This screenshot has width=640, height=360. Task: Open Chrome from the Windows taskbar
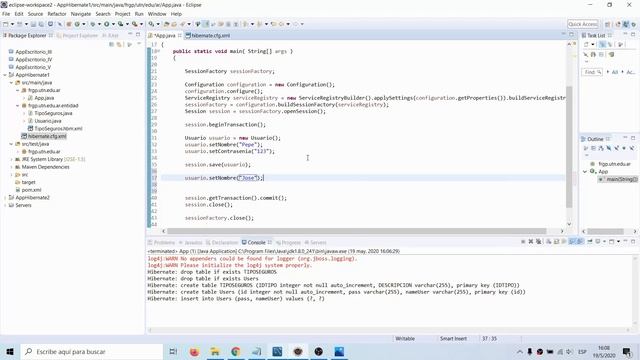coord(236,351)
